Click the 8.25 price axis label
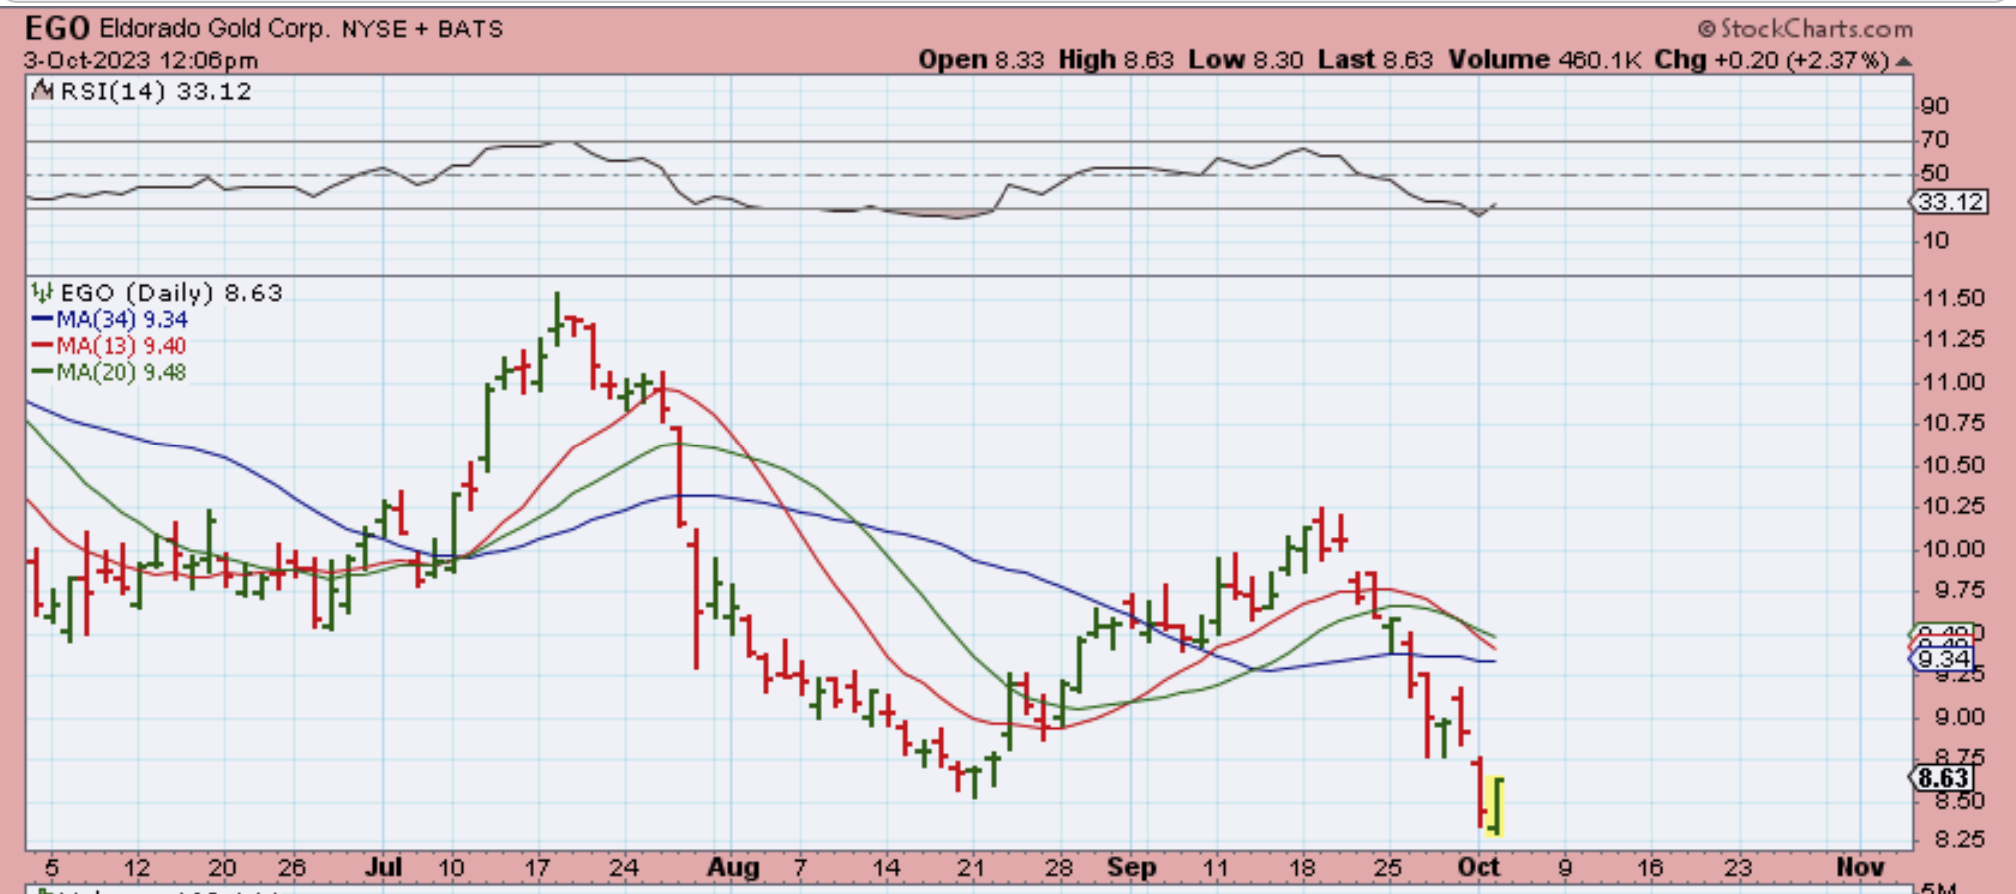This screenshot has height=894, width=2016. pyautogui.click(x=1959, y=839)
